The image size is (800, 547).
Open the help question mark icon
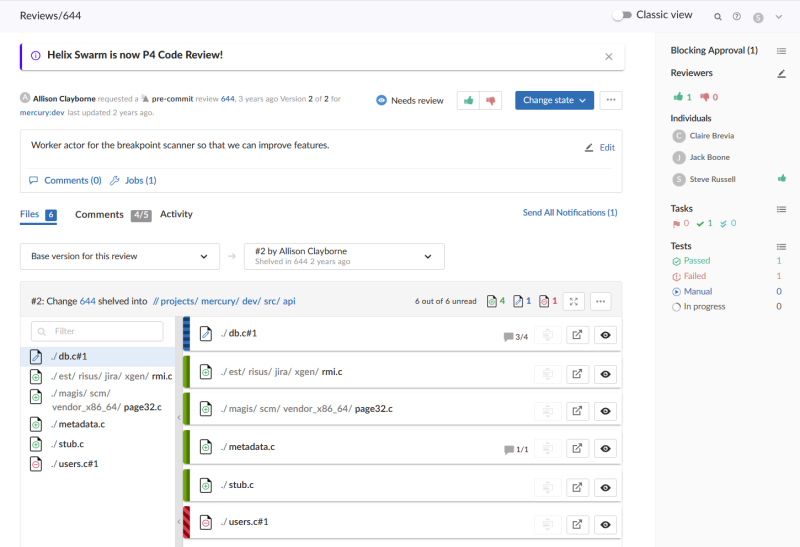[x=737, y=17]
